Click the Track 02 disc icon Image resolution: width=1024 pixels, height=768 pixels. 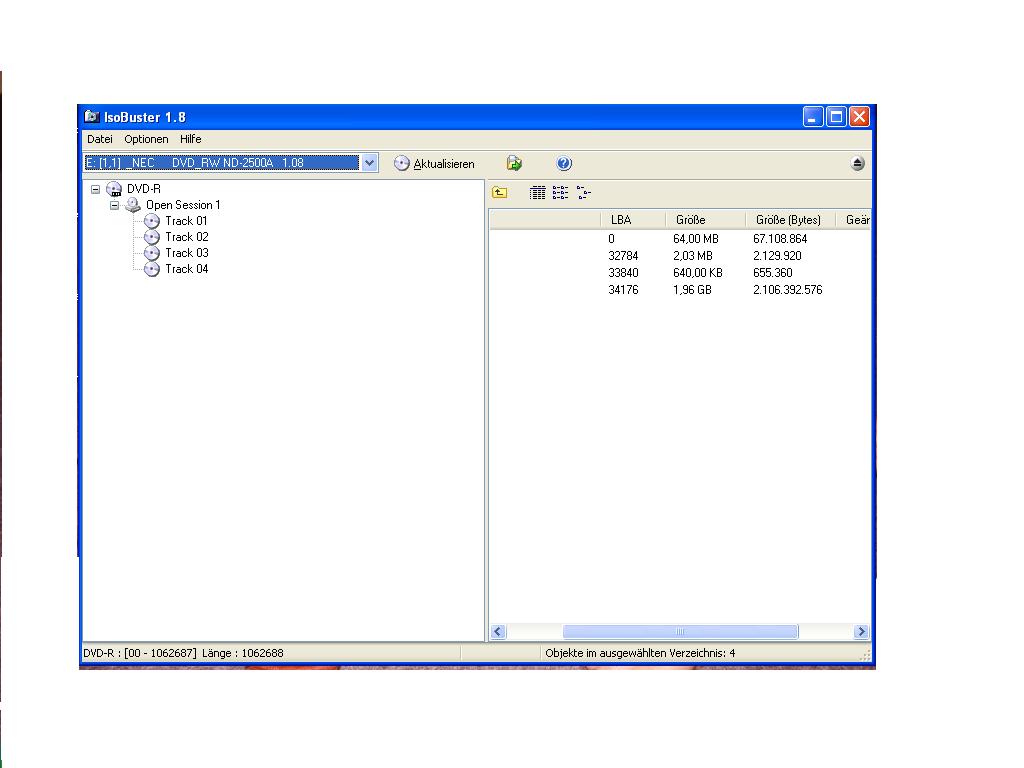point(152,237)
